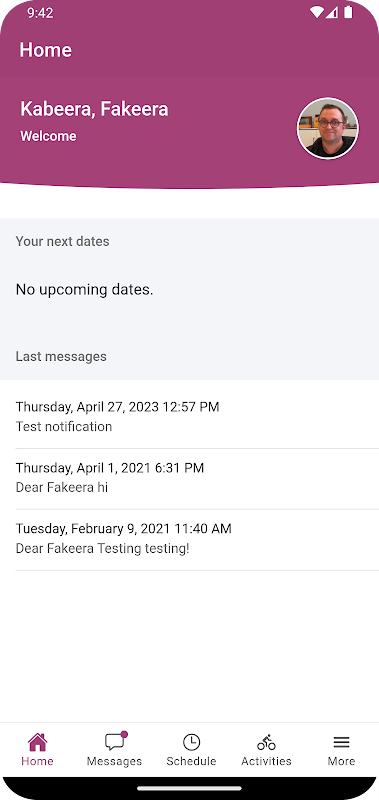379x800 pixels.
Task: Open Messages speech bubble icon
Action: (115, 741)
